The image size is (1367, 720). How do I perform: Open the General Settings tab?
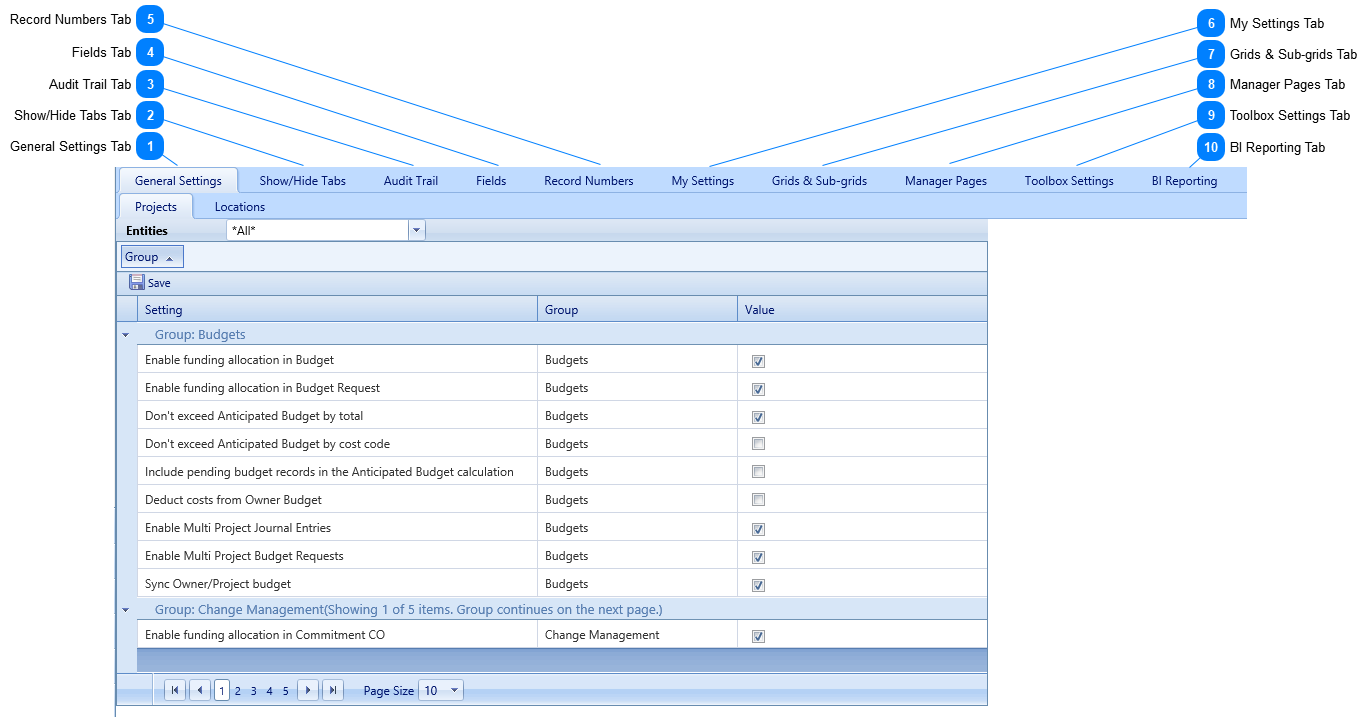[178, 181]
